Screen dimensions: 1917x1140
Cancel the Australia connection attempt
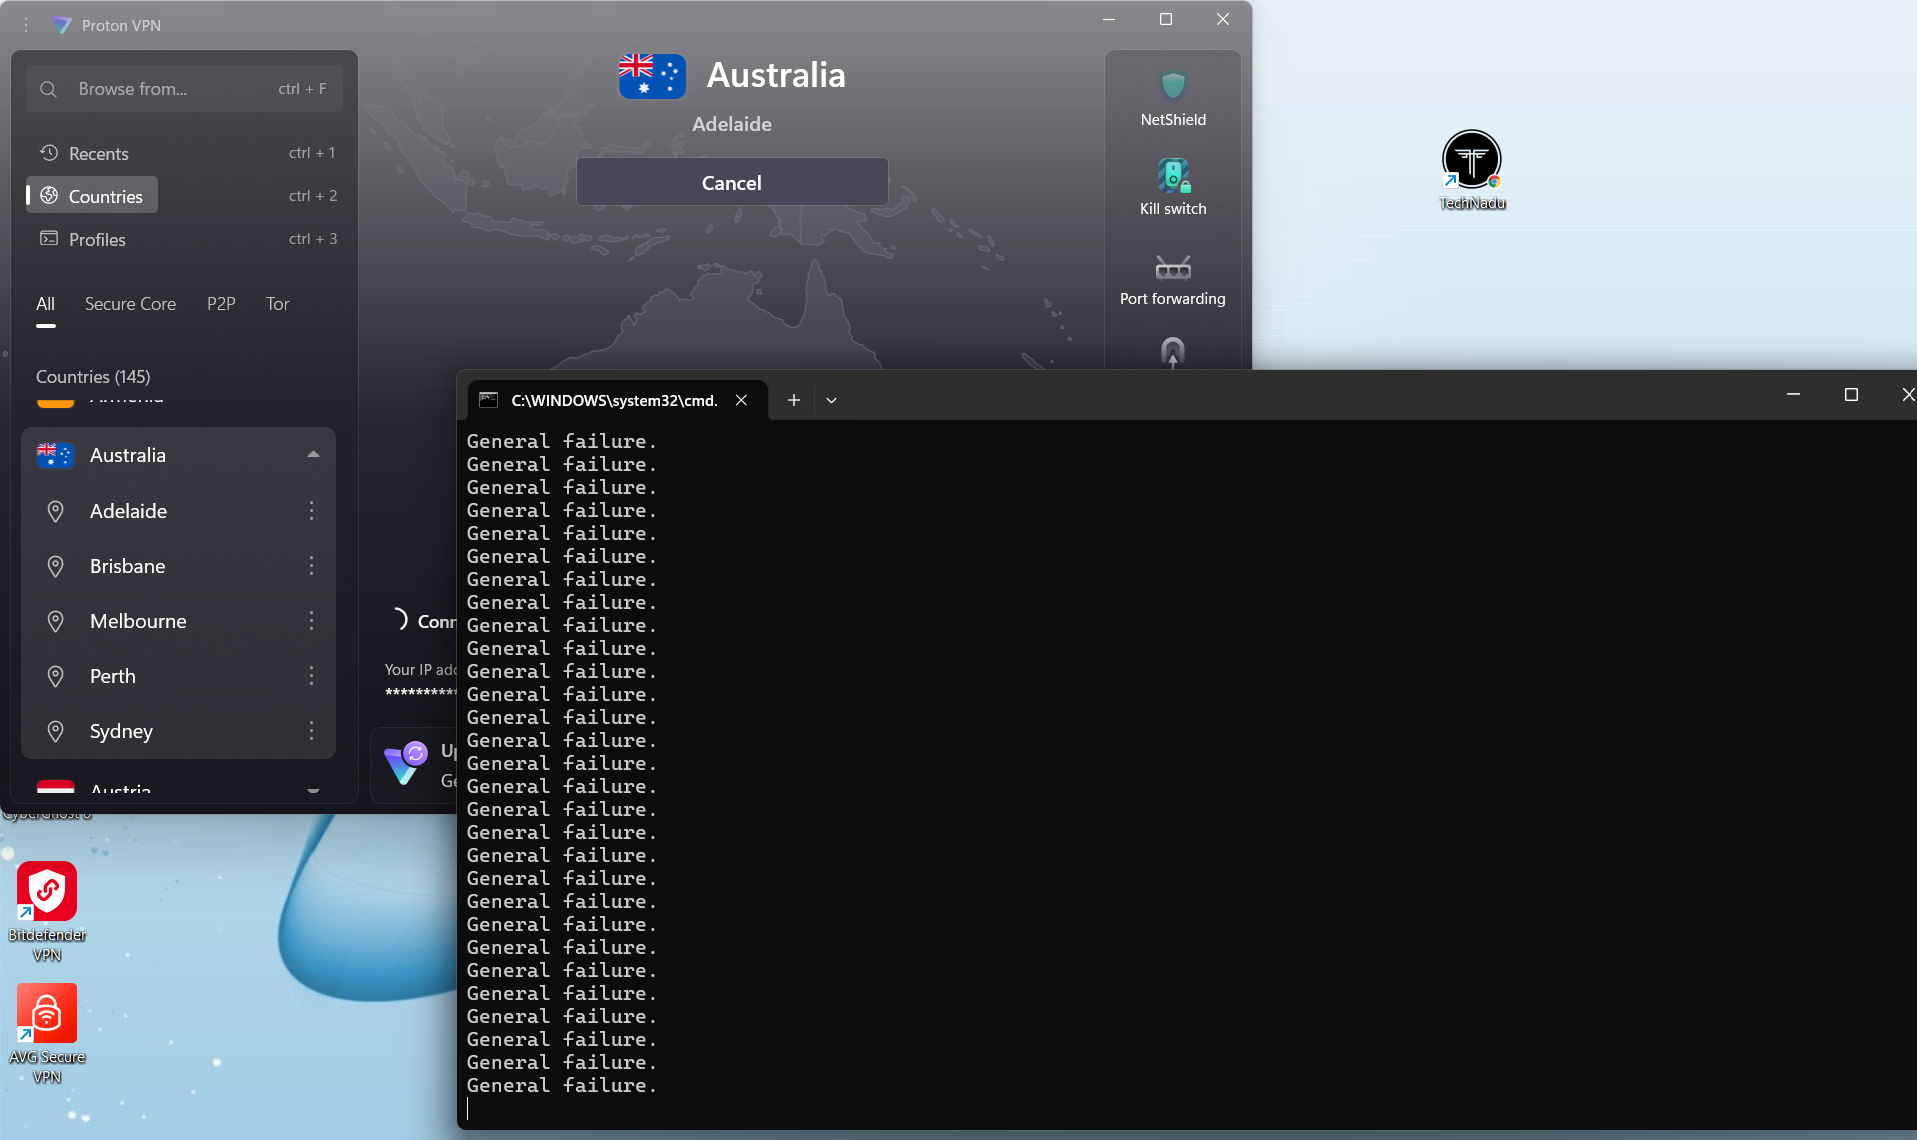coord(732,182)
